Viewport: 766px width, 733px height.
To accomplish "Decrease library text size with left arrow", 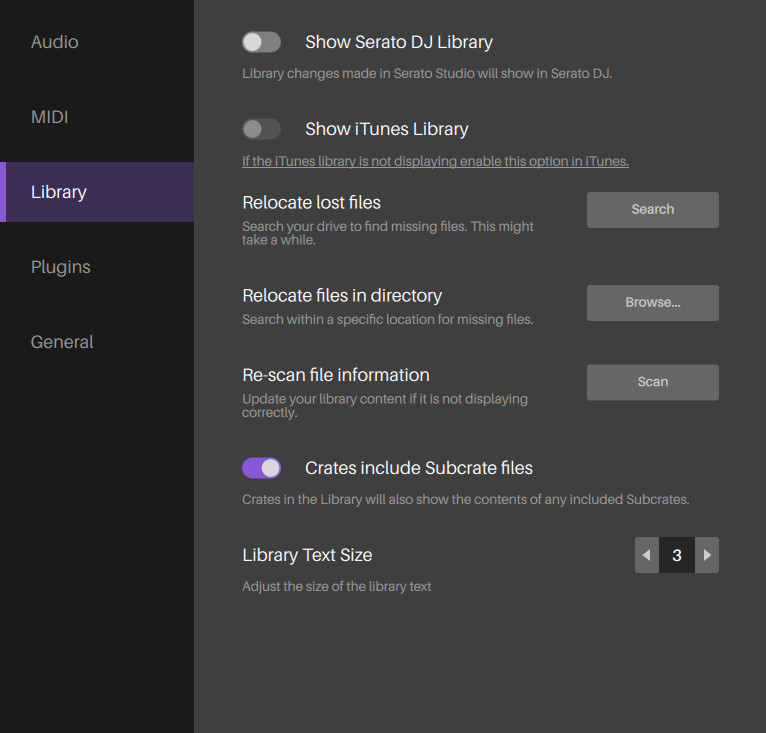I will click(x=647, y=555).
